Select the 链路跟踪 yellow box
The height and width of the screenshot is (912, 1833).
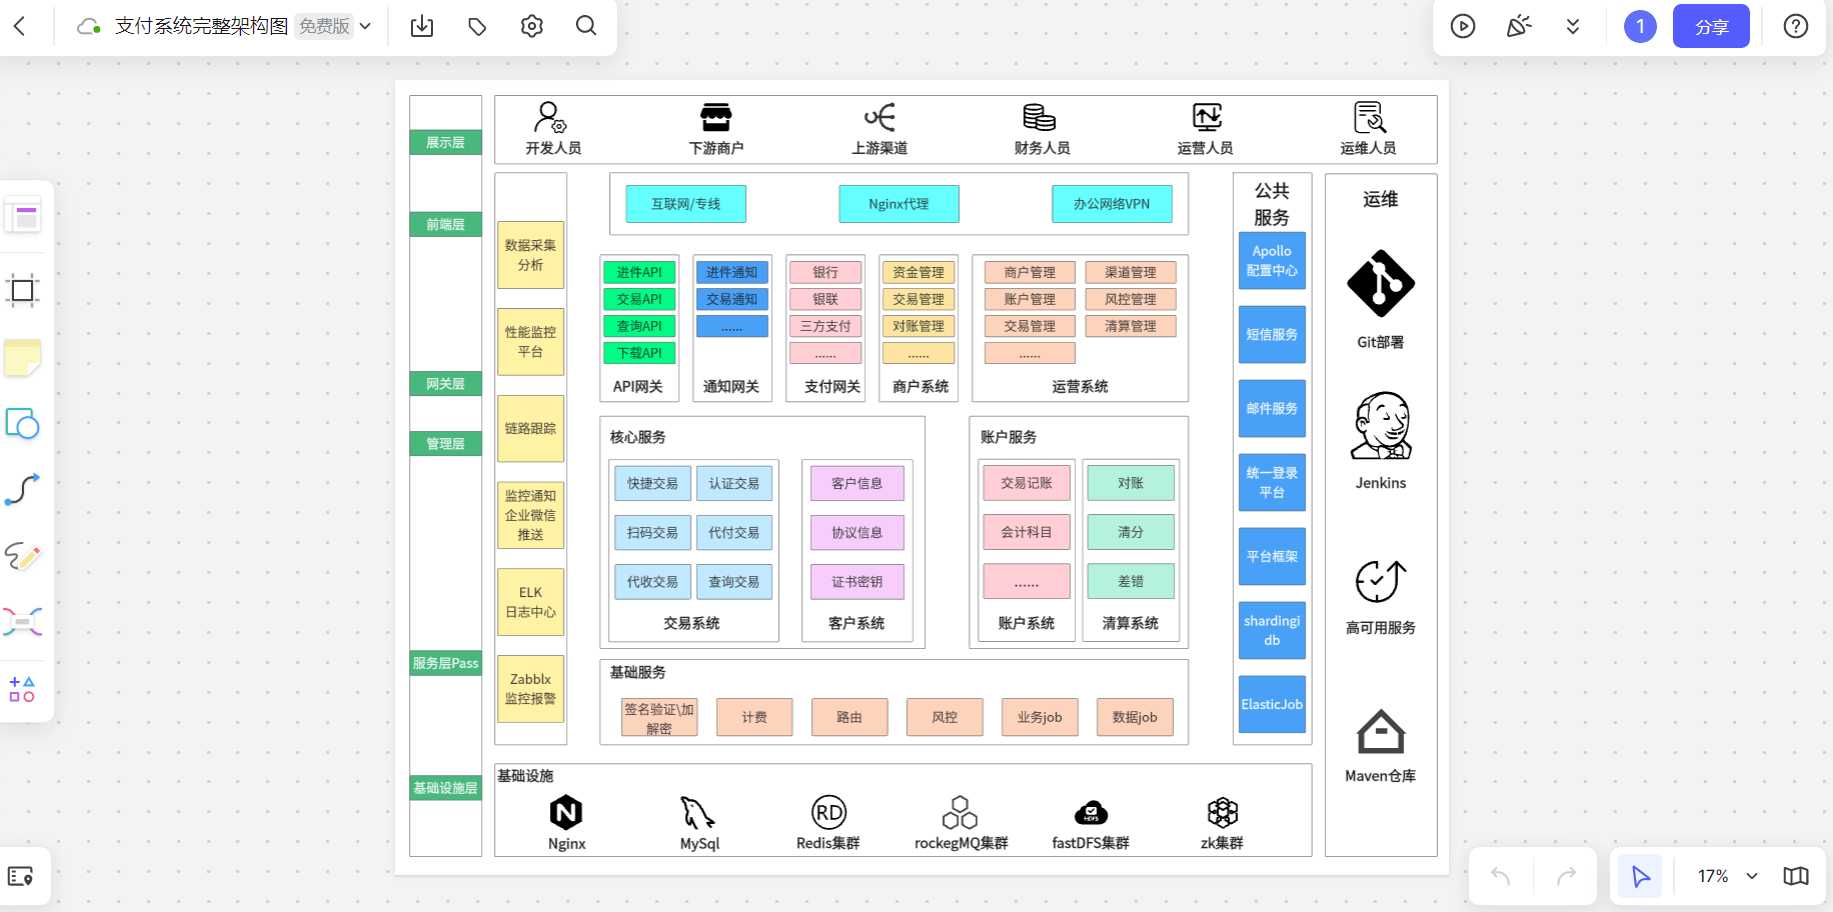click(x=530, y=429)
